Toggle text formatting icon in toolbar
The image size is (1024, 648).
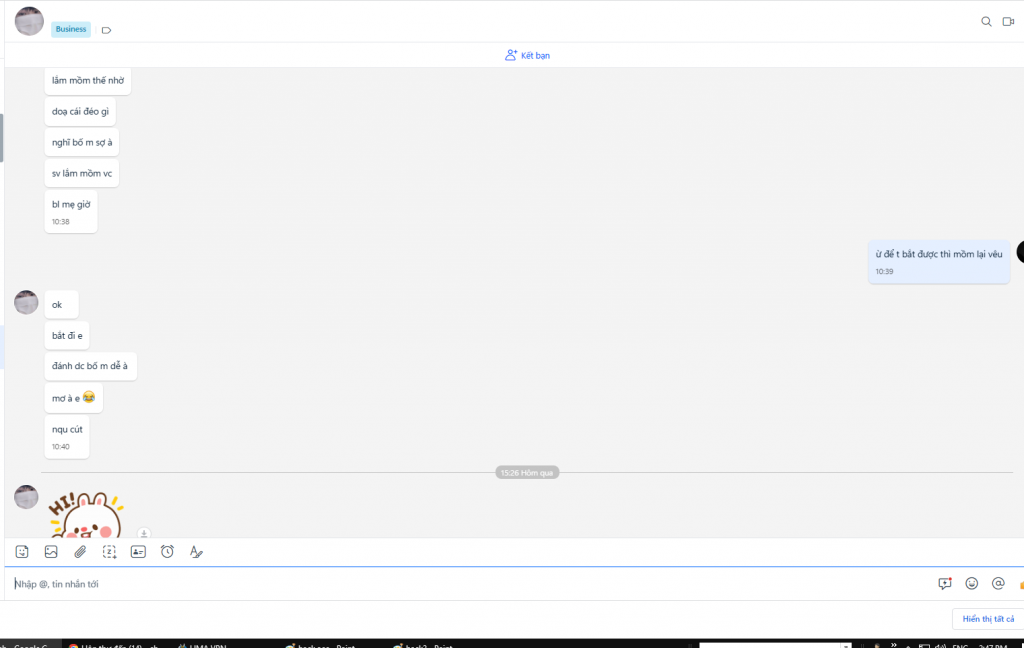coord(196,552)
